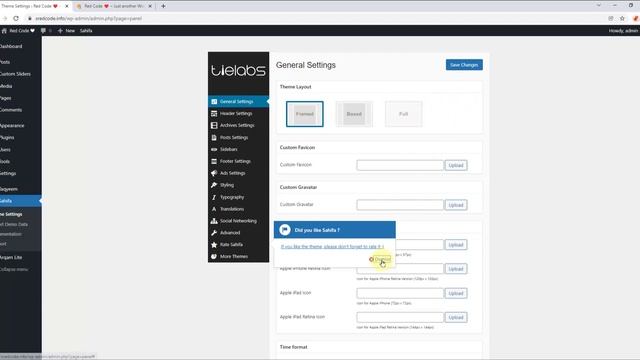Image resolution: width=640 pixels, height=360 pixels.
Task: Click Upload for Apple iPad Icon
Action: (x=456, y=293)
